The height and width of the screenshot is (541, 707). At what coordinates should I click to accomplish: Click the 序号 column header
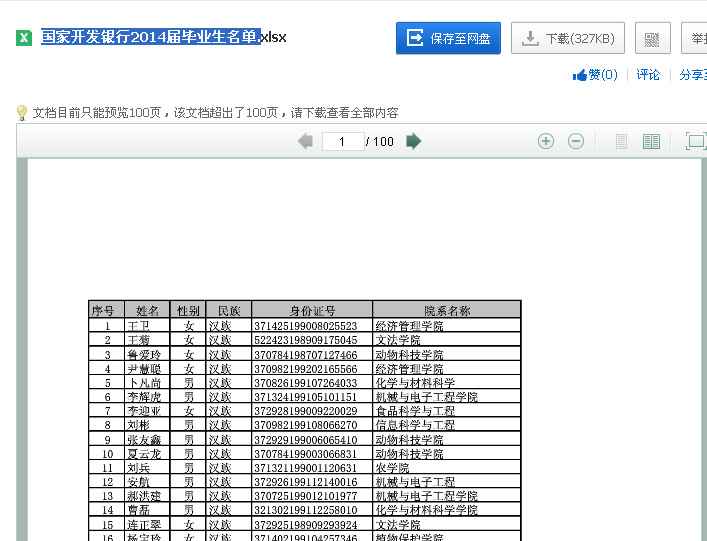pos(106,310)
